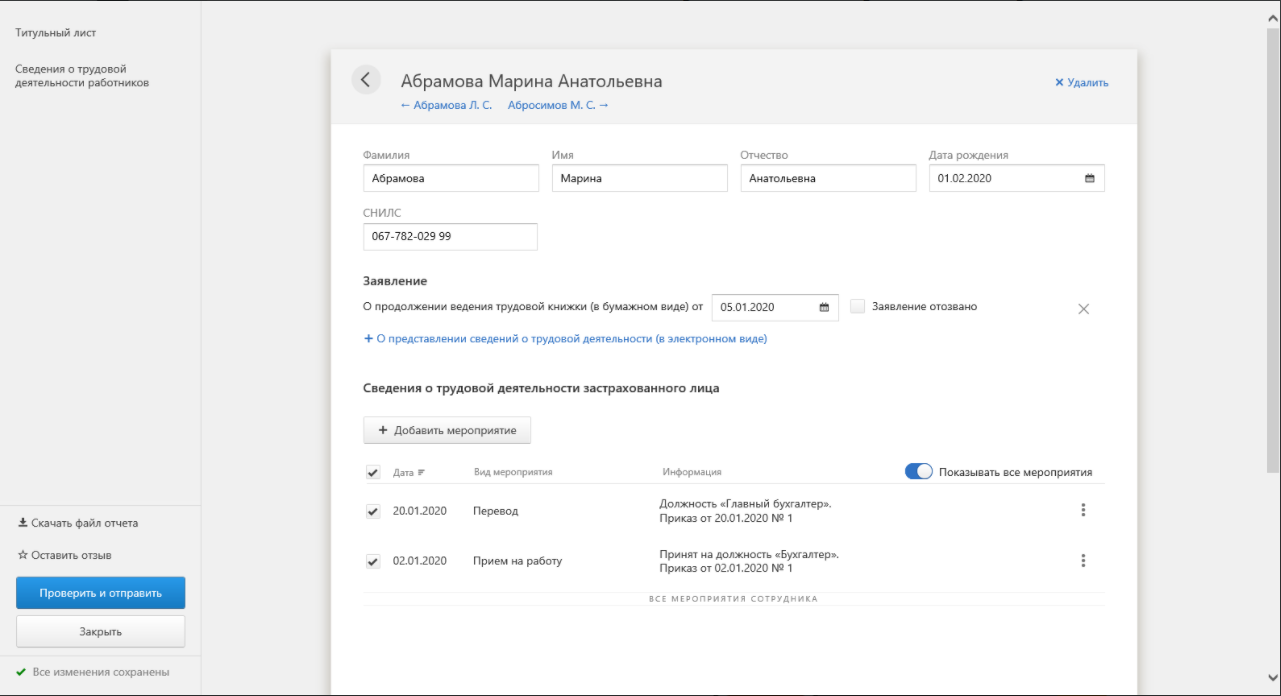The width and height of the screenshot is (1281, 696).
Task: Click Скачать файл отчета
Action: [x=78, y=523]
